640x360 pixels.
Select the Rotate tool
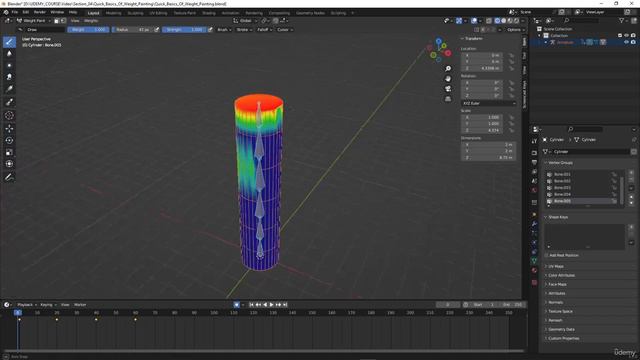click(9, 140)
